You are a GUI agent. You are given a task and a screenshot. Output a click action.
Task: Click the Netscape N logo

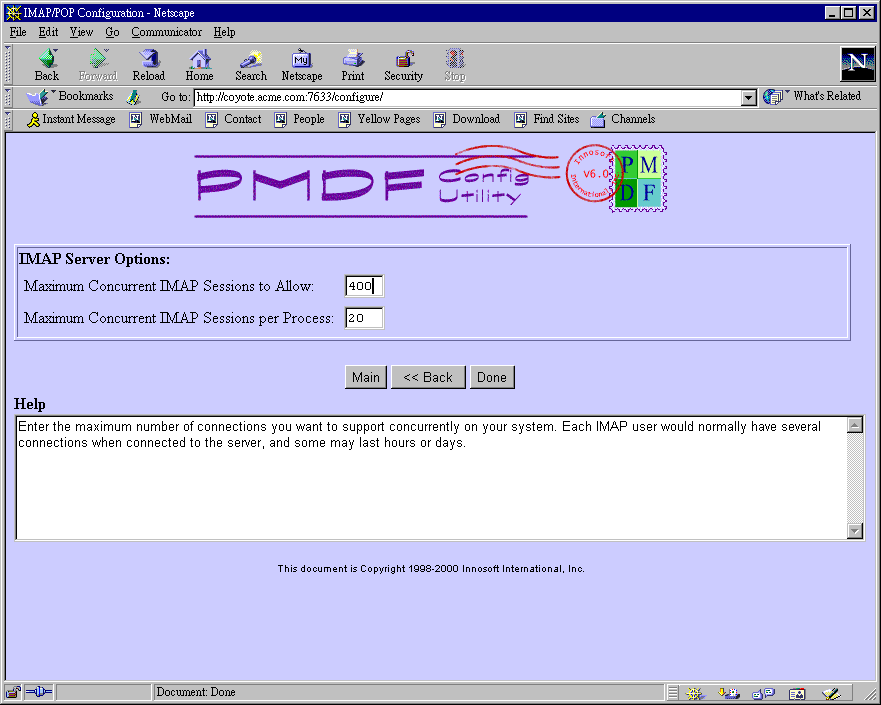point(857,64)
